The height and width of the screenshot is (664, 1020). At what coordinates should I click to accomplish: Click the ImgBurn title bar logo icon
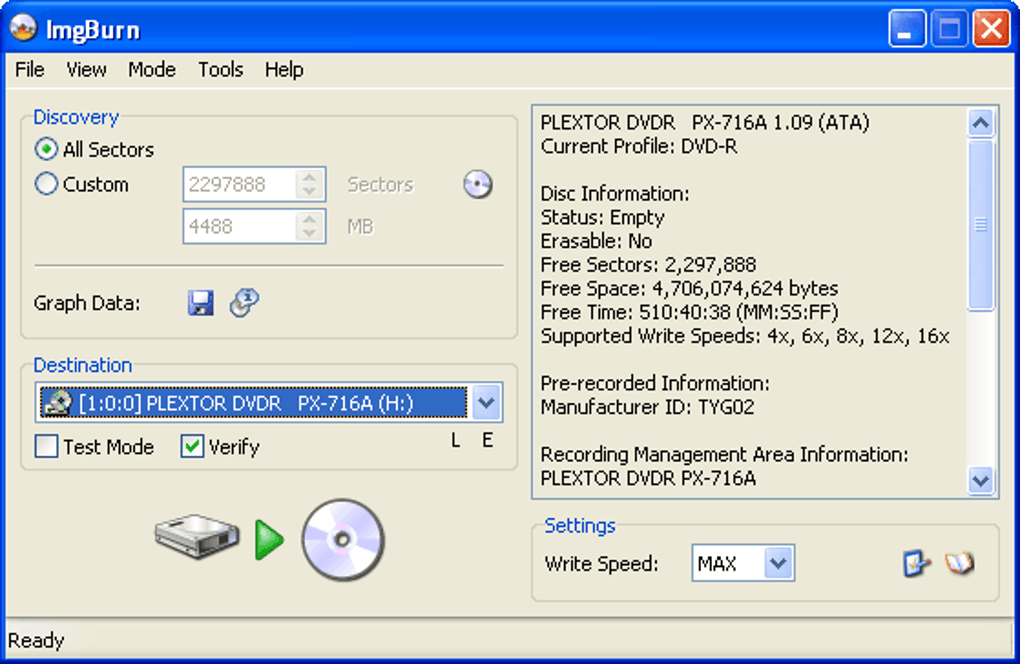23,28
